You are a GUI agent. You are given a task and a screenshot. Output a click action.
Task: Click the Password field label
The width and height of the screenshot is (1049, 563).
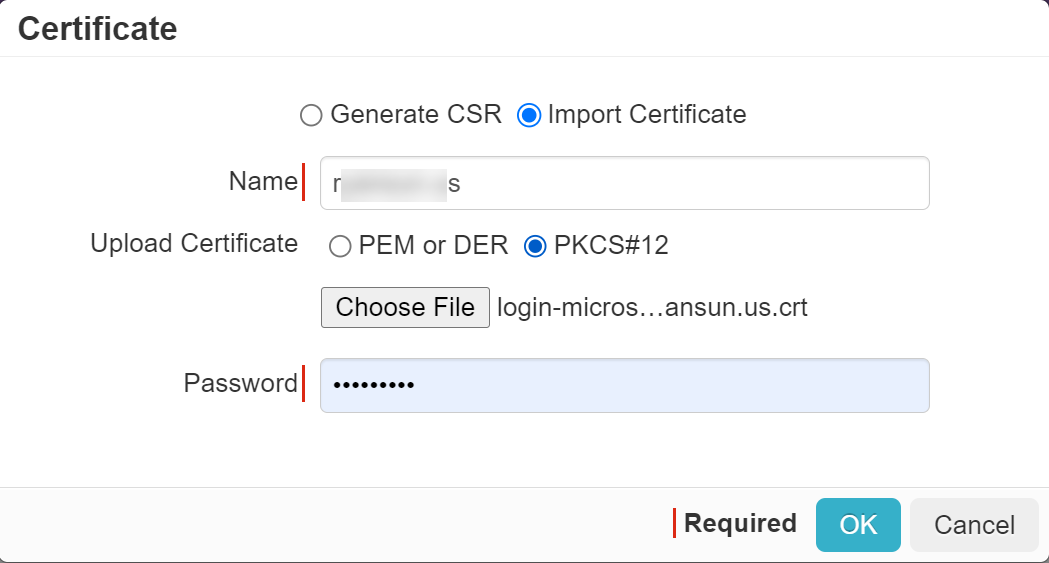point(241,383)
